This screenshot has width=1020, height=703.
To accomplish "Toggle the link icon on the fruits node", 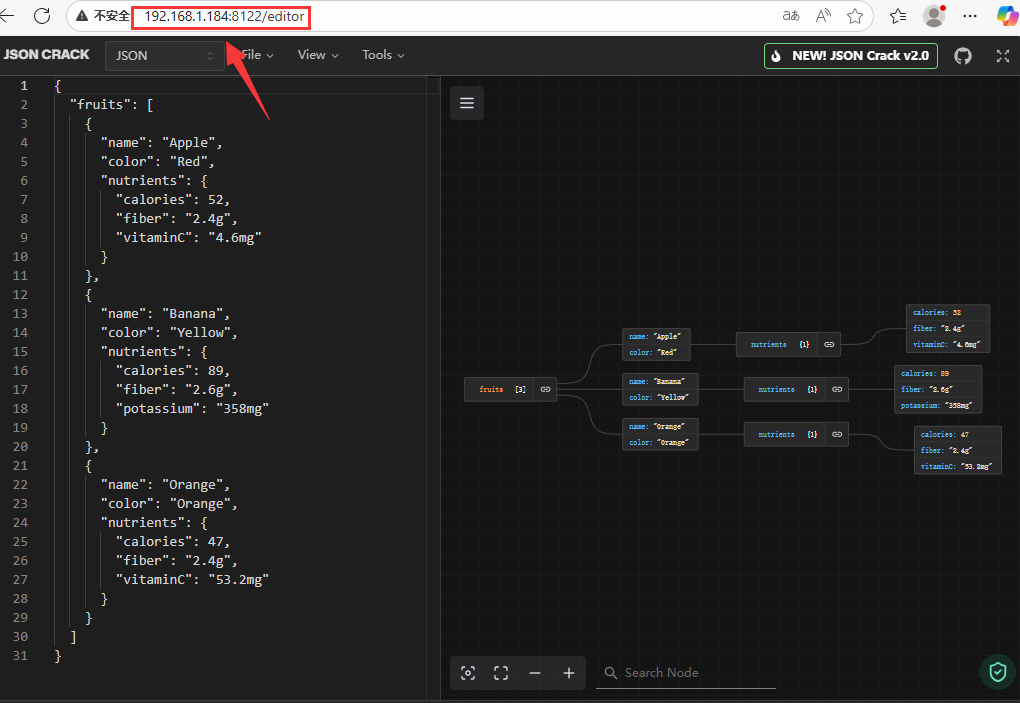I will tap(545, 390).
